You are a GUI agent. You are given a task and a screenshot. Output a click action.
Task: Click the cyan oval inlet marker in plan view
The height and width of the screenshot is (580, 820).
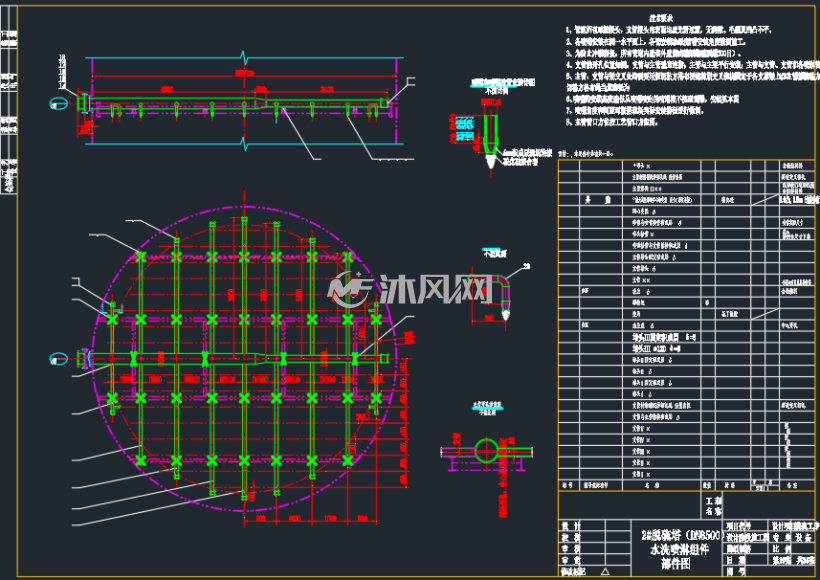59,359
